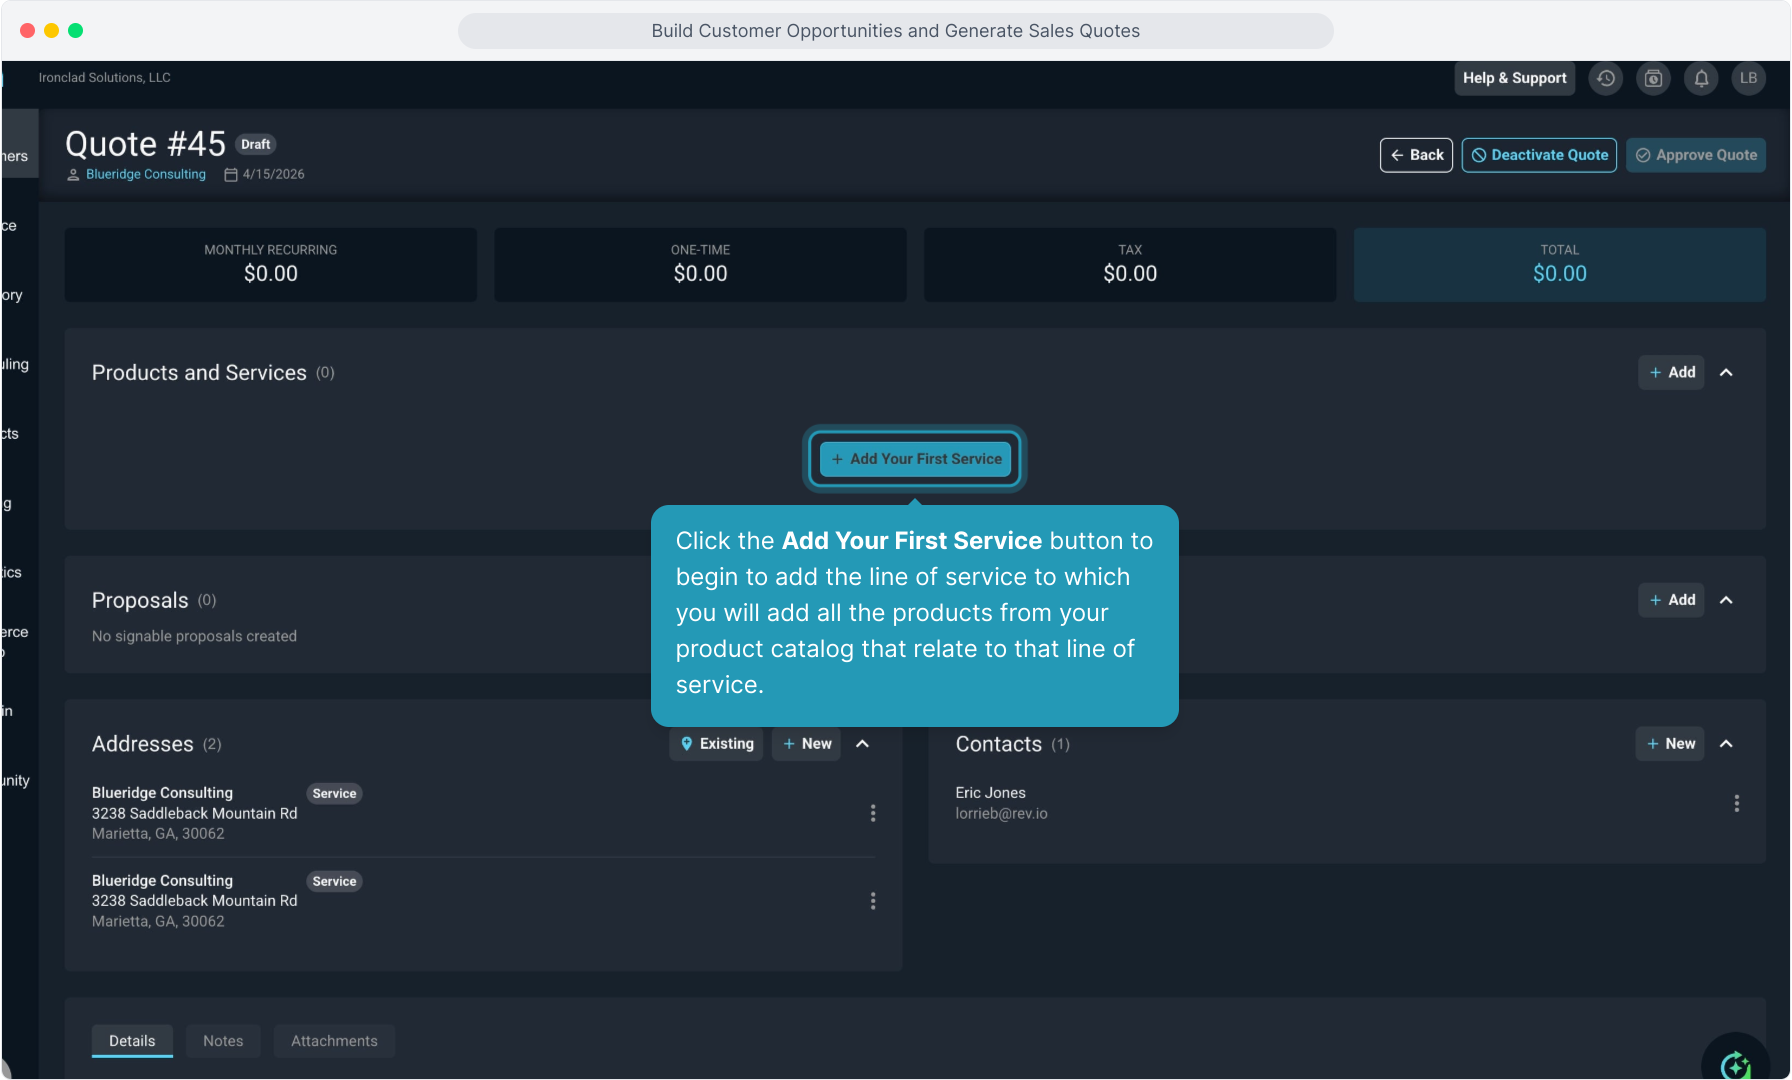Open the first Blueridge Consulting address options menu
Screen dimensions: 1792x1080
[873, 813]
